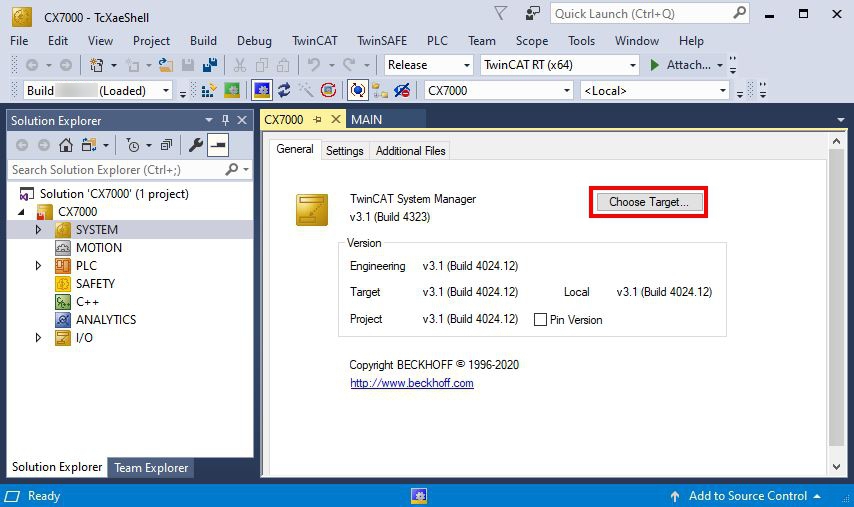This screenshot has height=507, width=854.
Task: Click the Pending Changes Filter clock icon
Action: point(132,145)
